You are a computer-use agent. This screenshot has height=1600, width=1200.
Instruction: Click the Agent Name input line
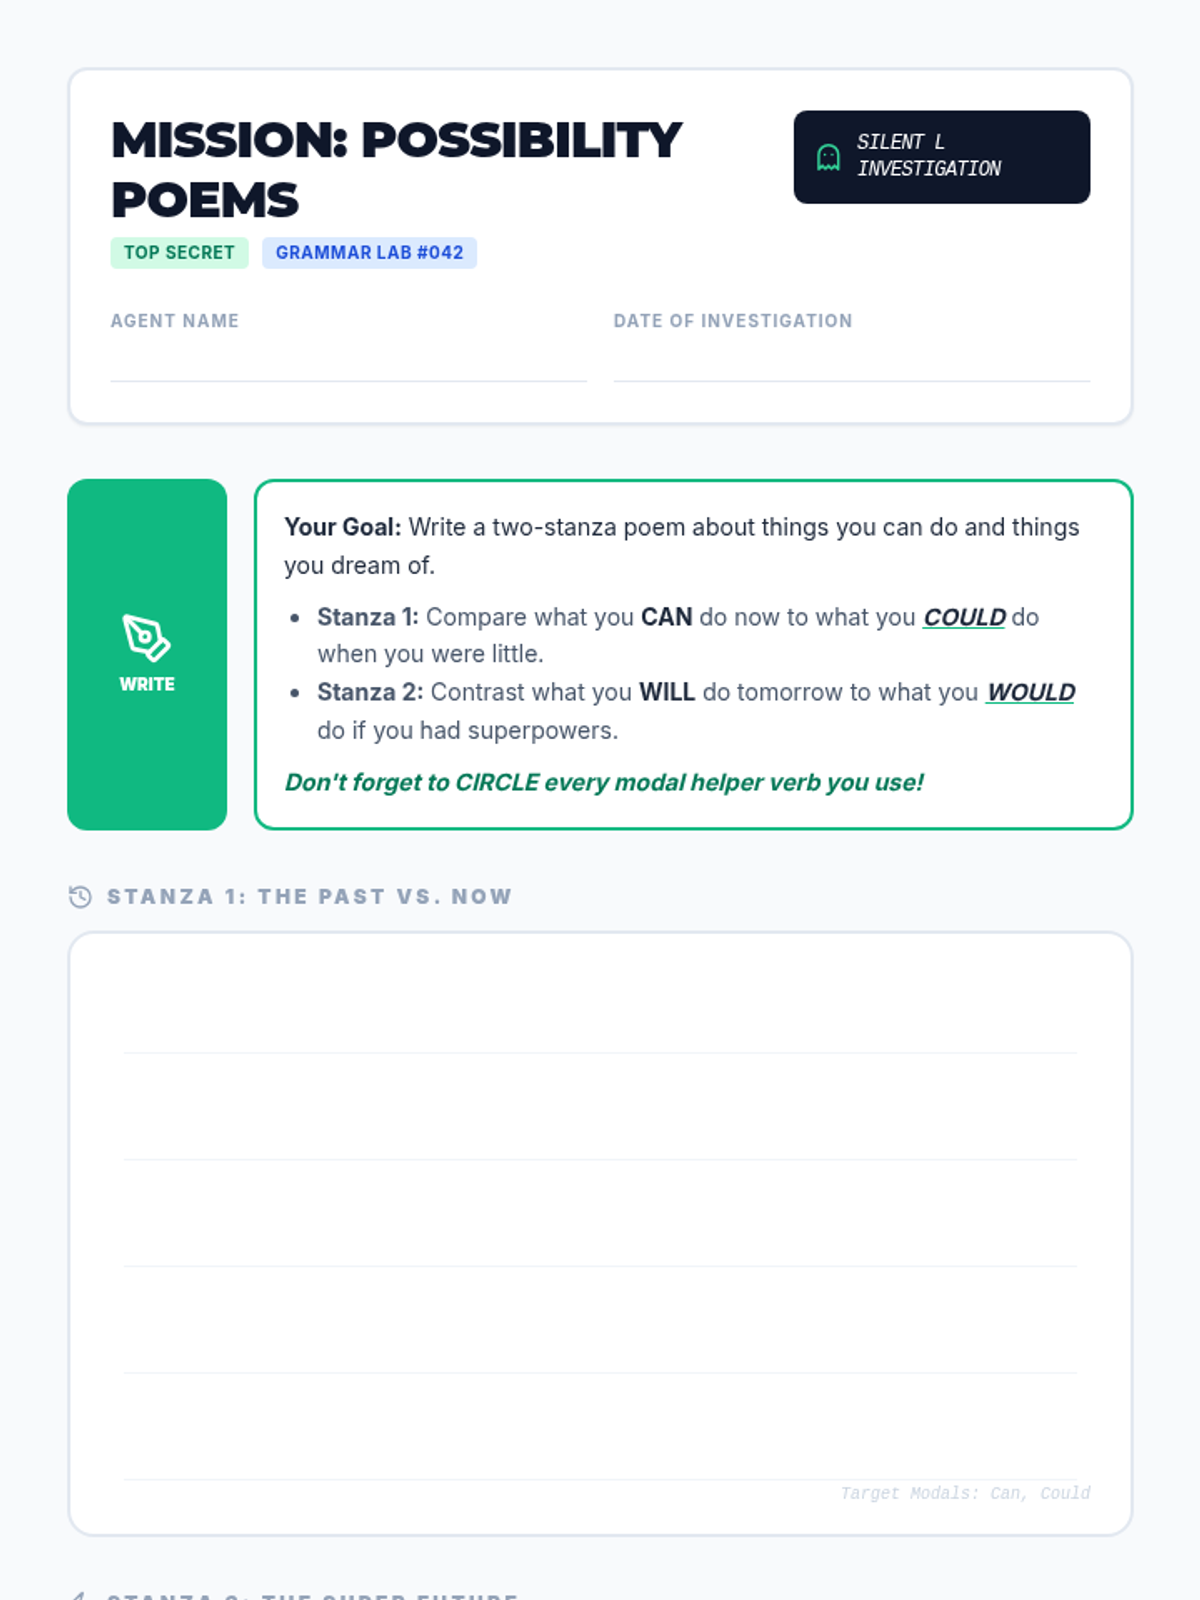click(348, 362)
